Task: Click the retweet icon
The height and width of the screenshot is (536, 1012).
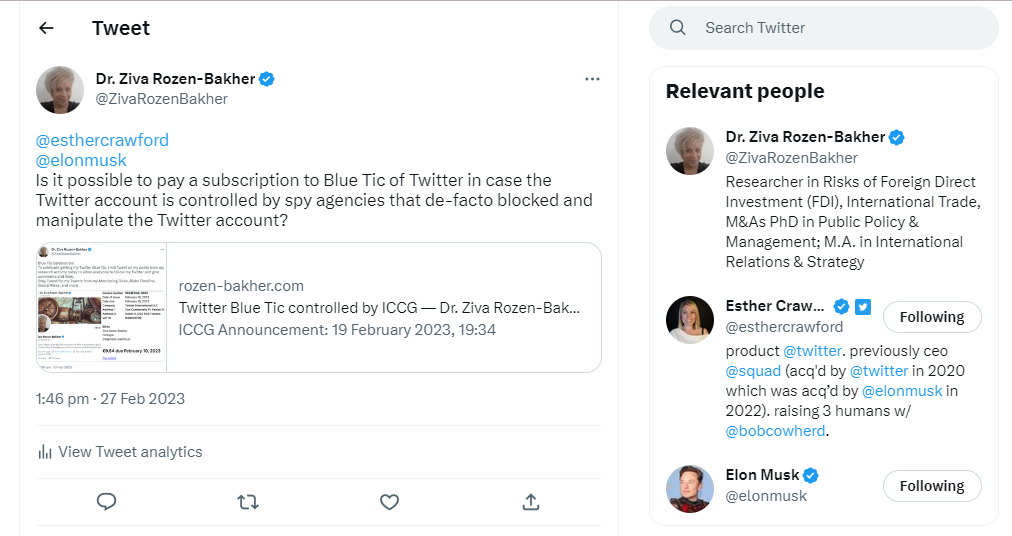Action: coord(248,501)
